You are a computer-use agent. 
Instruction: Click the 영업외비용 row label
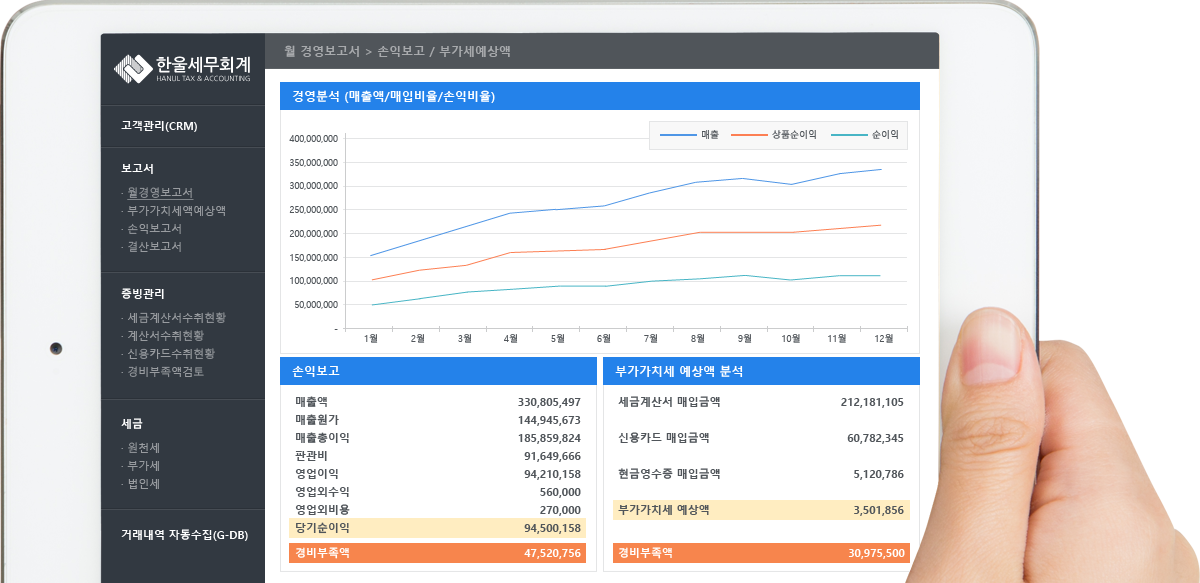pyautogui.click(x=322, y=510)
